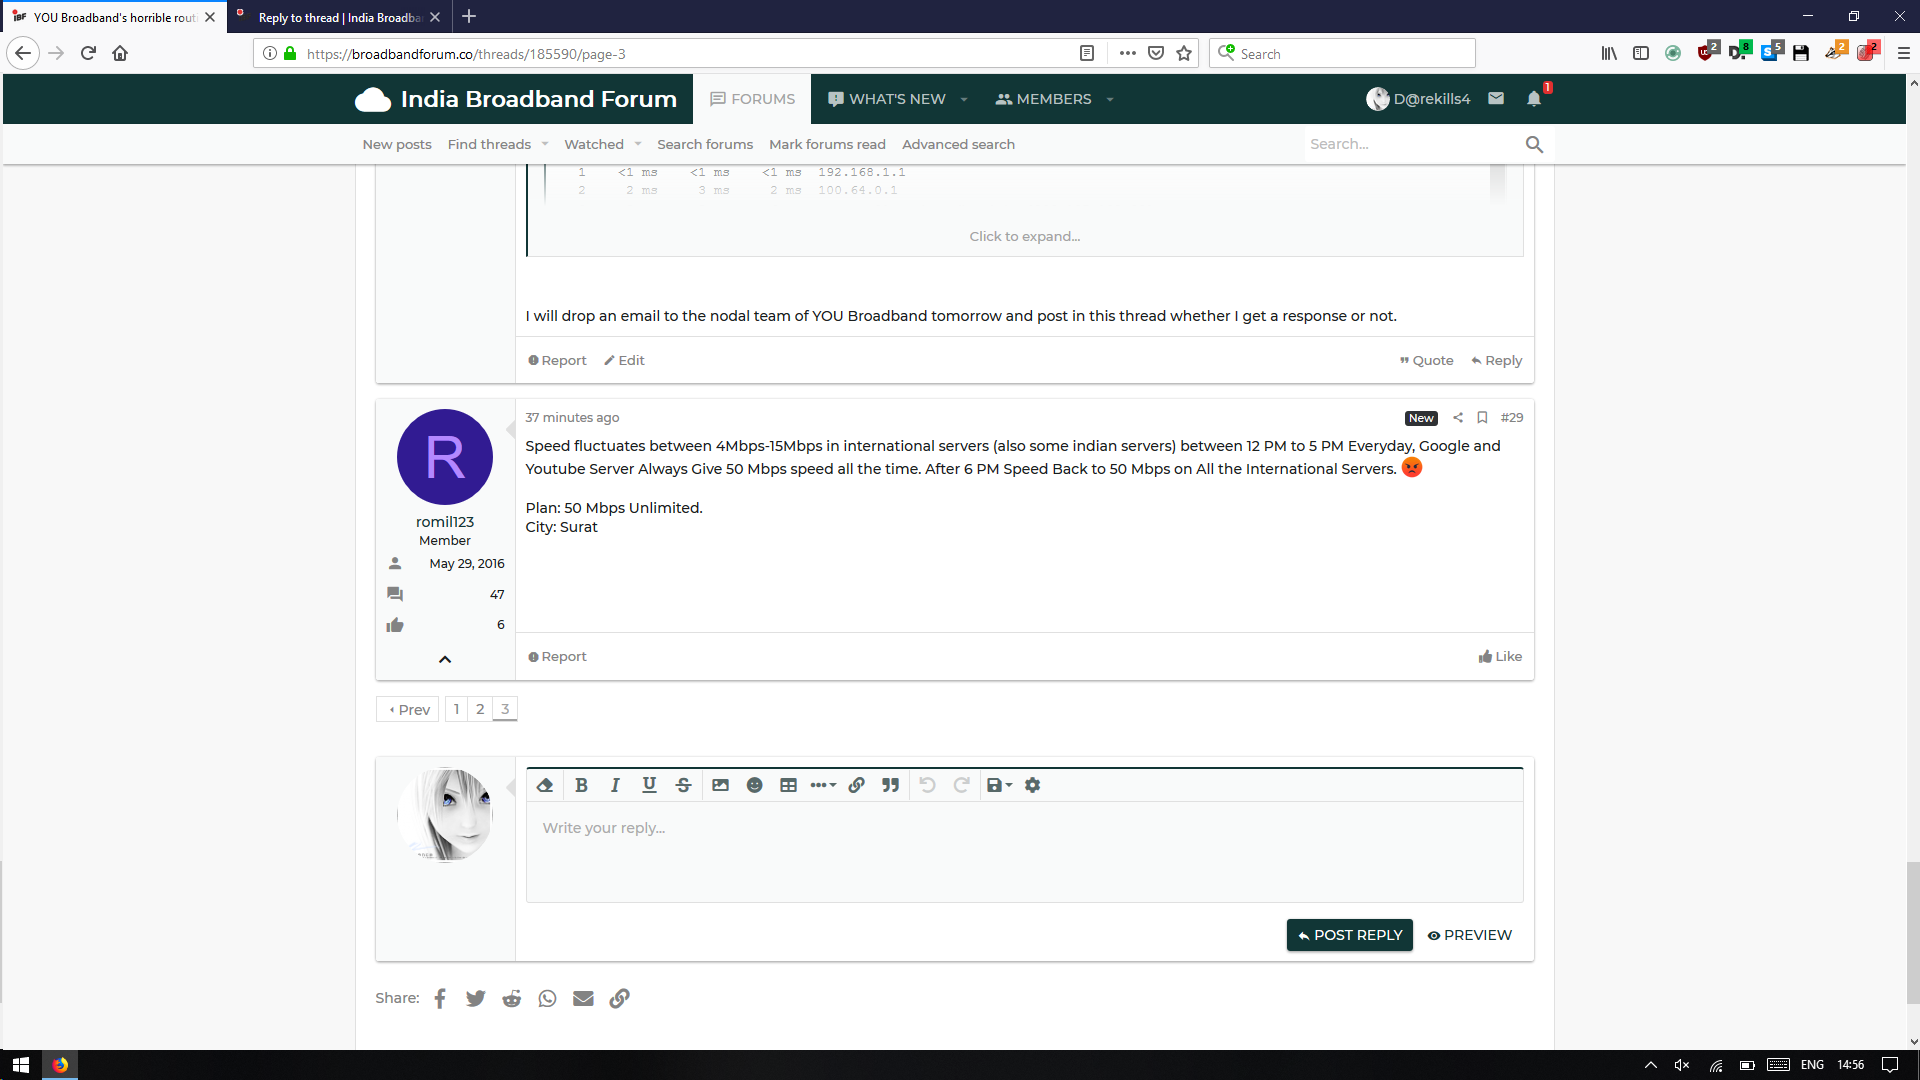The height and width of the screenshot is (1080, 1920).
Task: Open forum conversations envelope icon
Action: (x=1496, y=98)
